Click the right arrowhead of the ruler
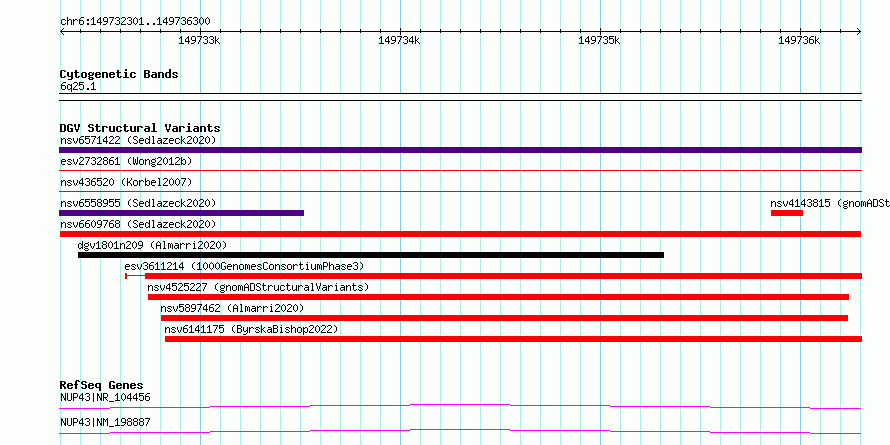 859,31
